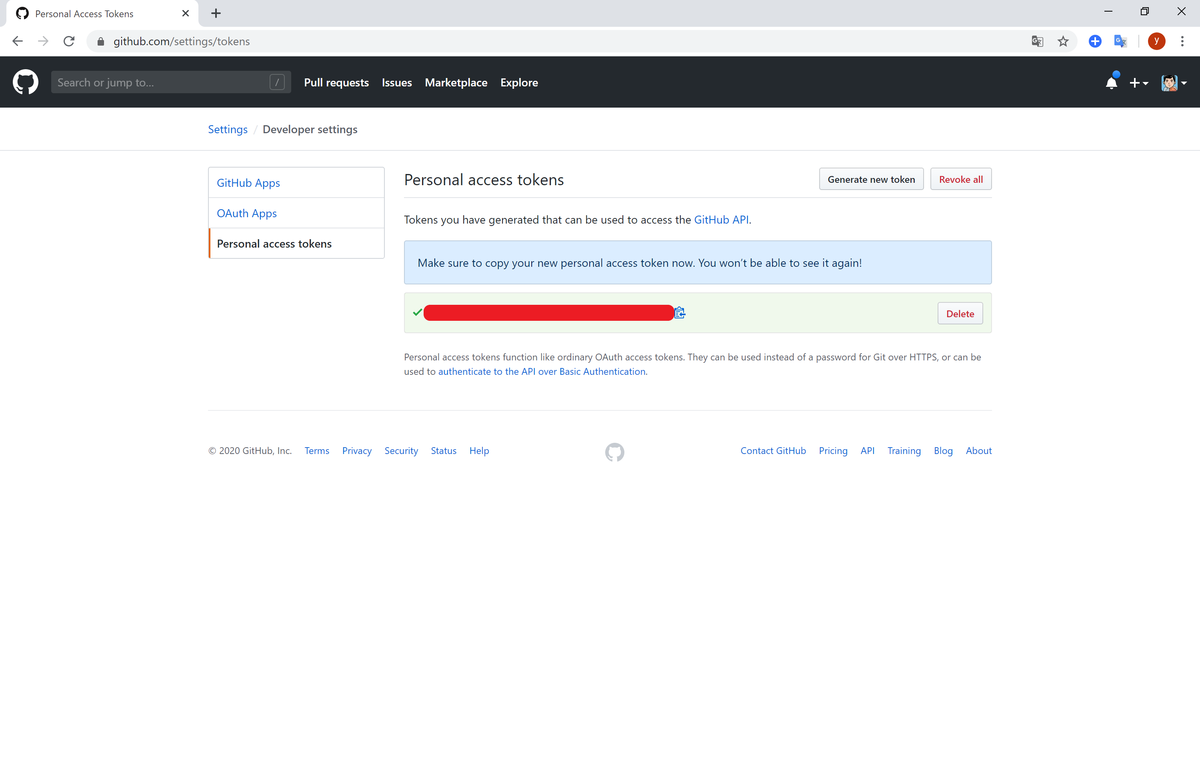Click the copy-your-token notice text

639,263
